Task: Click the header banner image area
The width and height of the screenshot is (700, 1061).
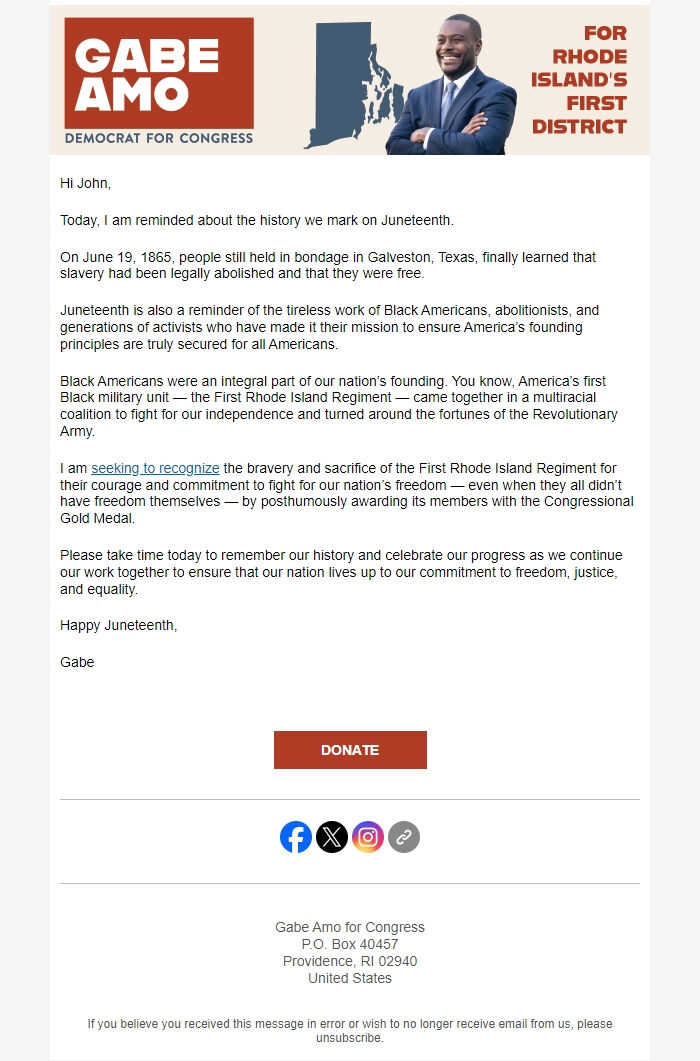Action: click(x=350, y=80)
